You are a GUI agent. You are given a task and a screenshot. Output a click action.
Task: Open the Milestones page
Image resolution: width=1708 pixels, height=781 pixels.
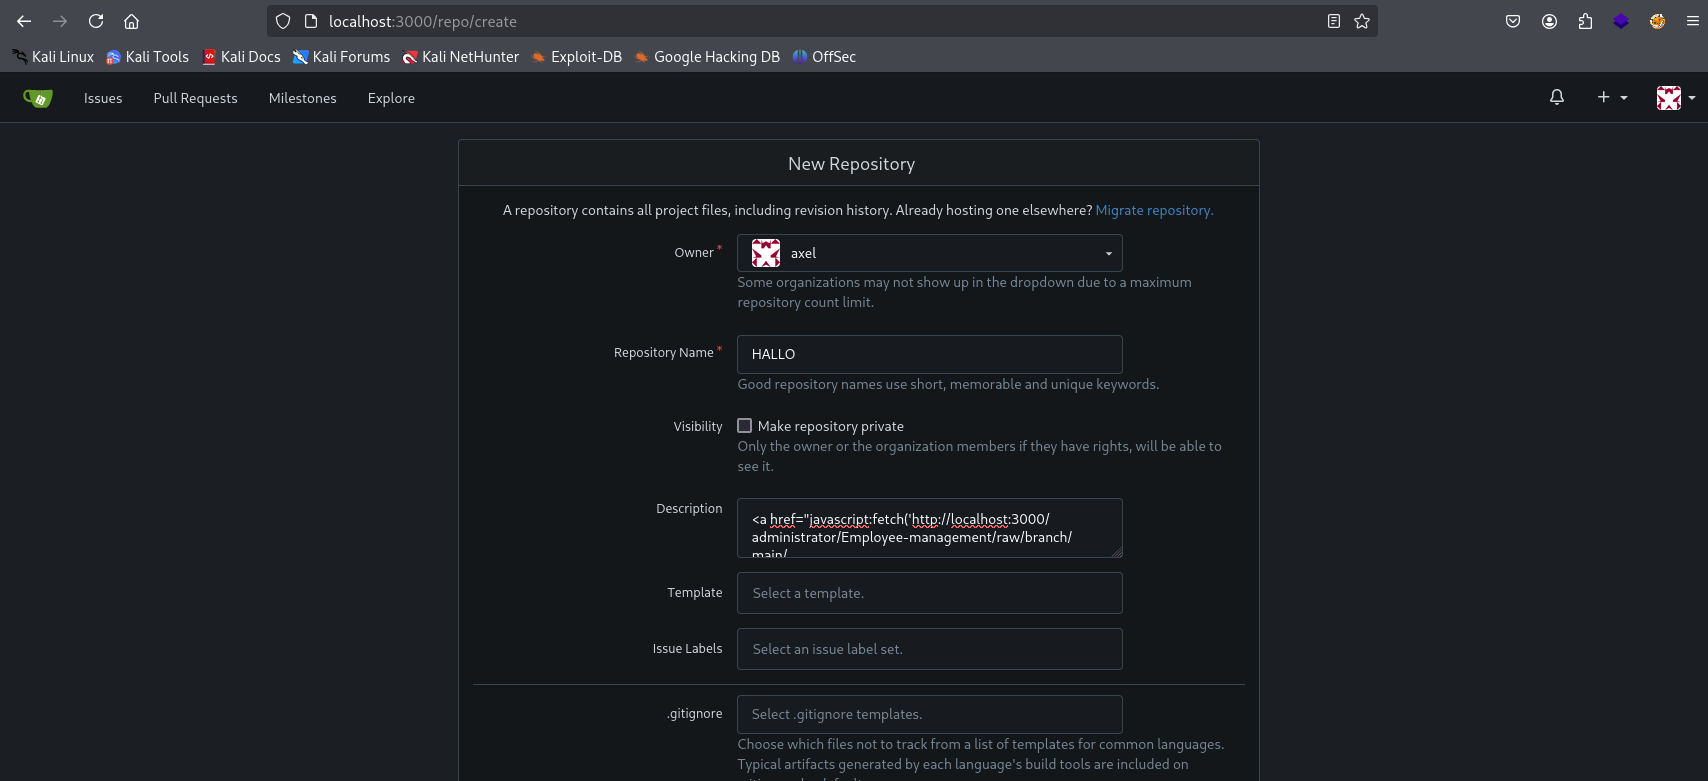[302, 98]
